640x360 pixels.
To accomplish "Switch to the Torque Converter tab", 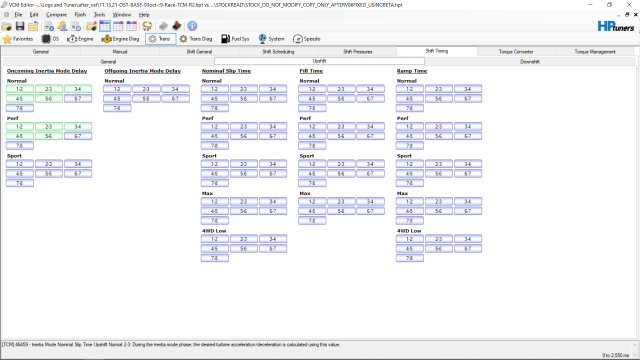I will pyautogui.click(x=516, y=51).
